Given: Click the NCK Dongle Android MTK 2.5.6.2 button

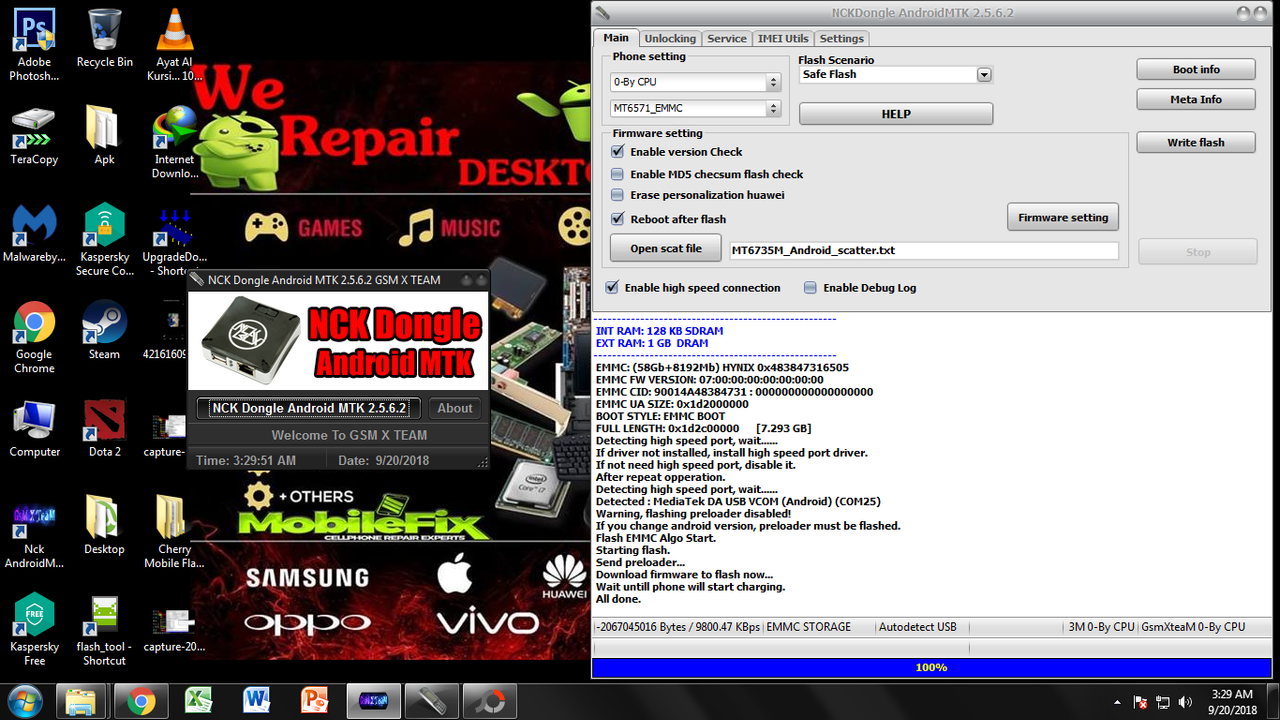Looking at the screenshot, I should 309,408.
